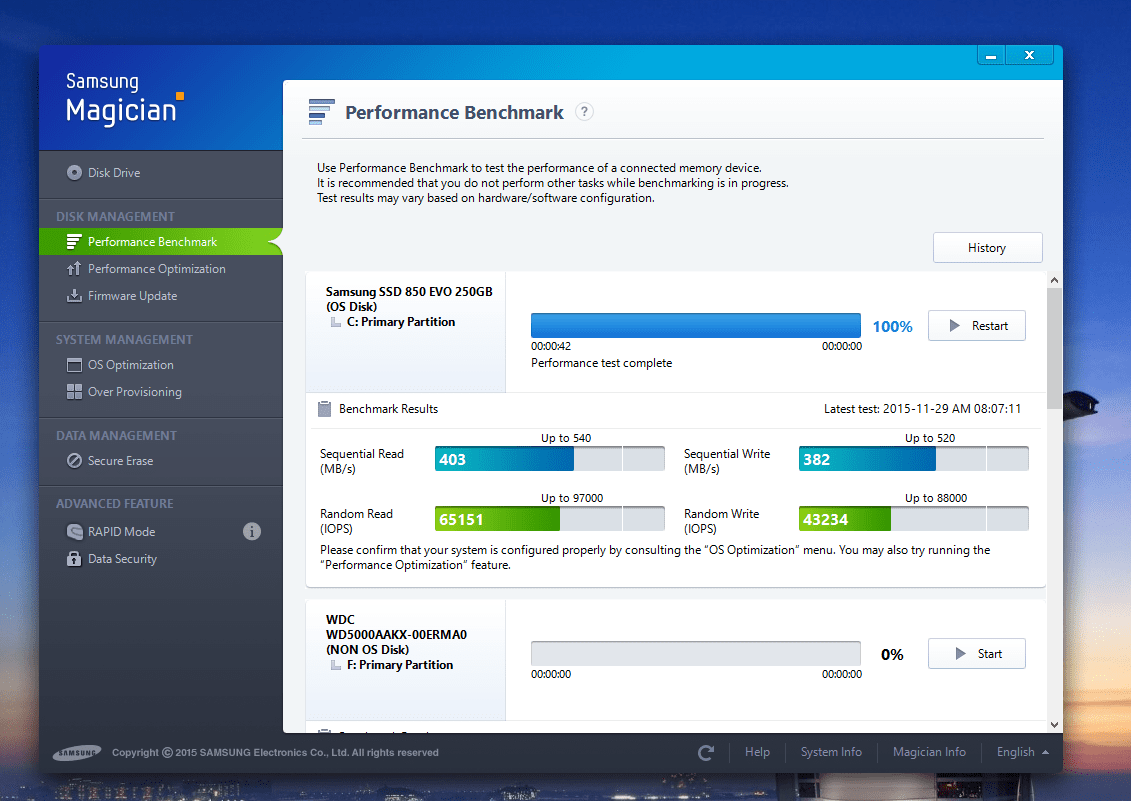Click the Performance Benchmark sidebar icon

(74, 242)
